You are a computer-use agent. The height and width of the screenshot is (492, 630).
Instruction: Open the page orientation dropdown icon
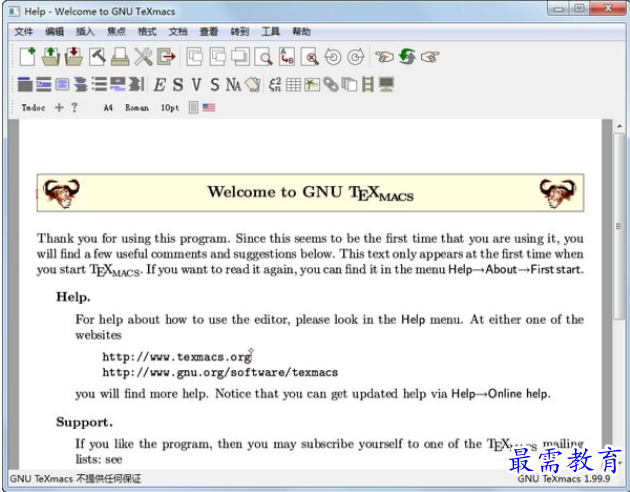click(x=193, y=108)
